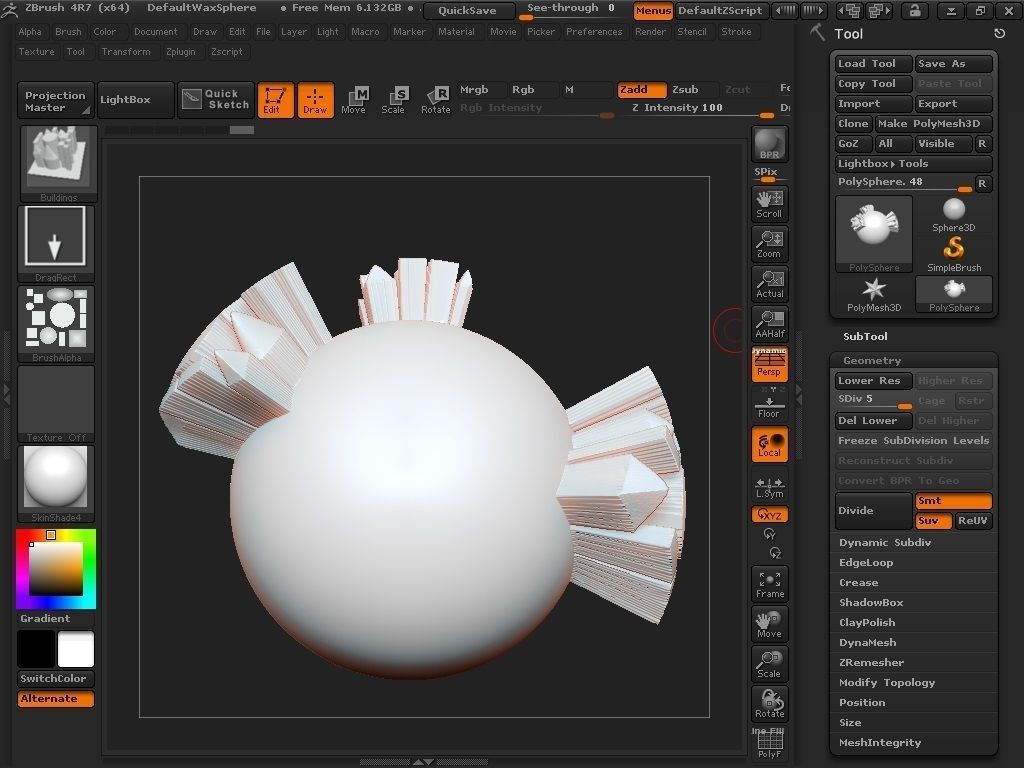Viewport: 1024px width, 768px height.
Task: Open Projection Master
Action: click(x=56, y=101)
